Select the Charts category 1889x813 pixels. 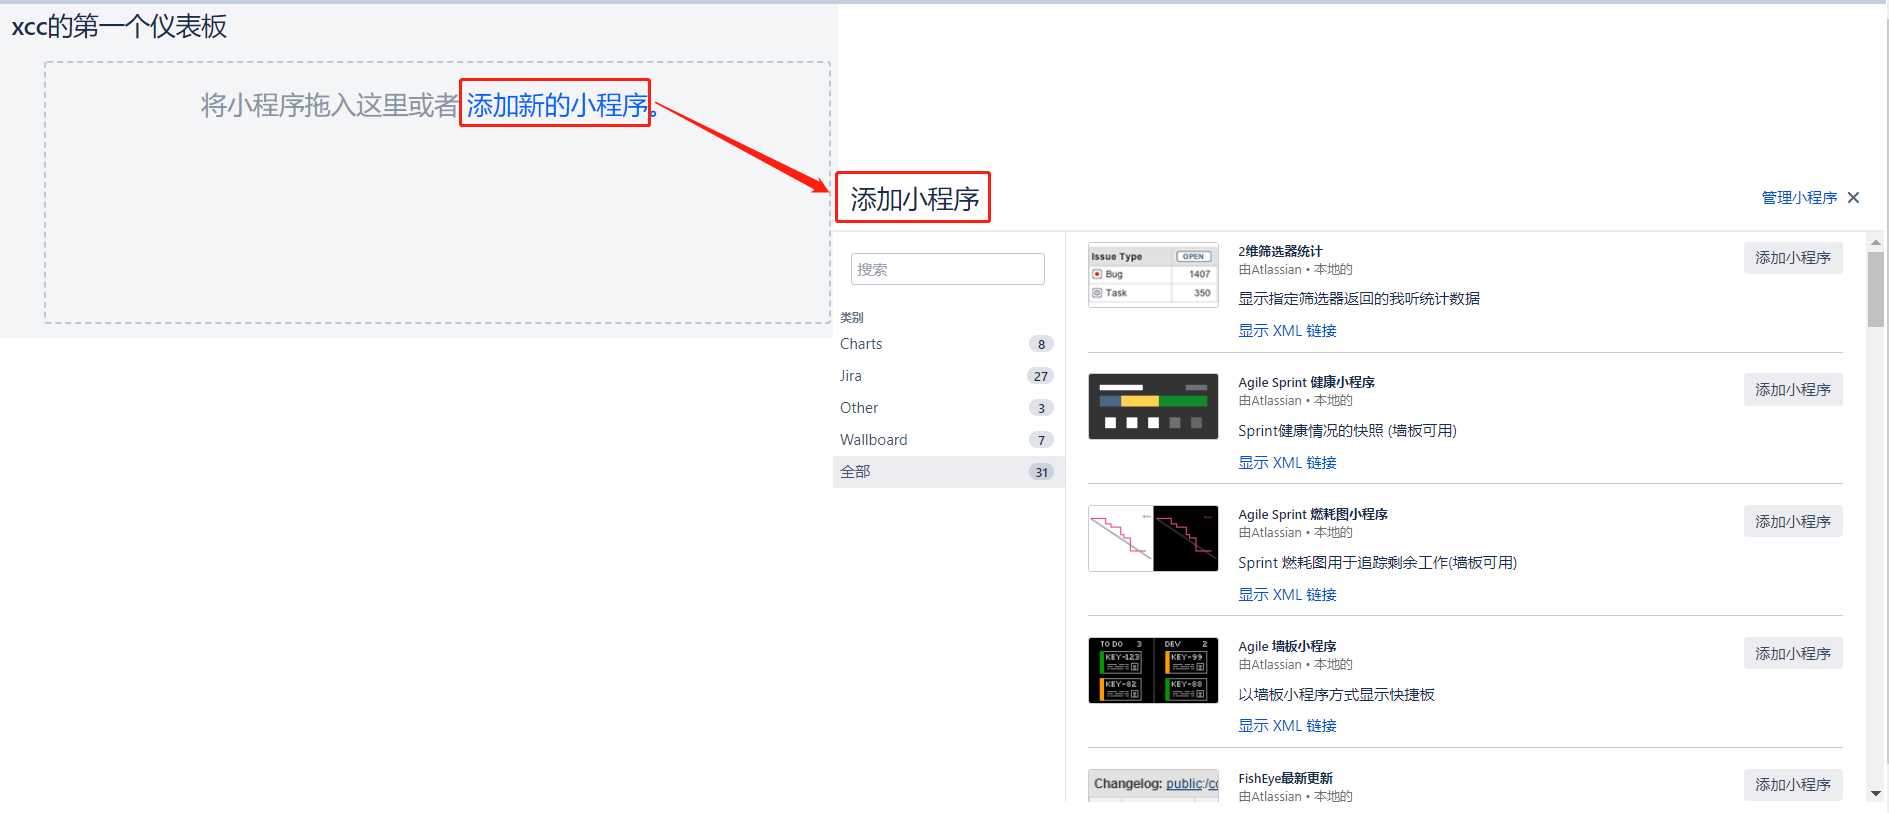948,344
